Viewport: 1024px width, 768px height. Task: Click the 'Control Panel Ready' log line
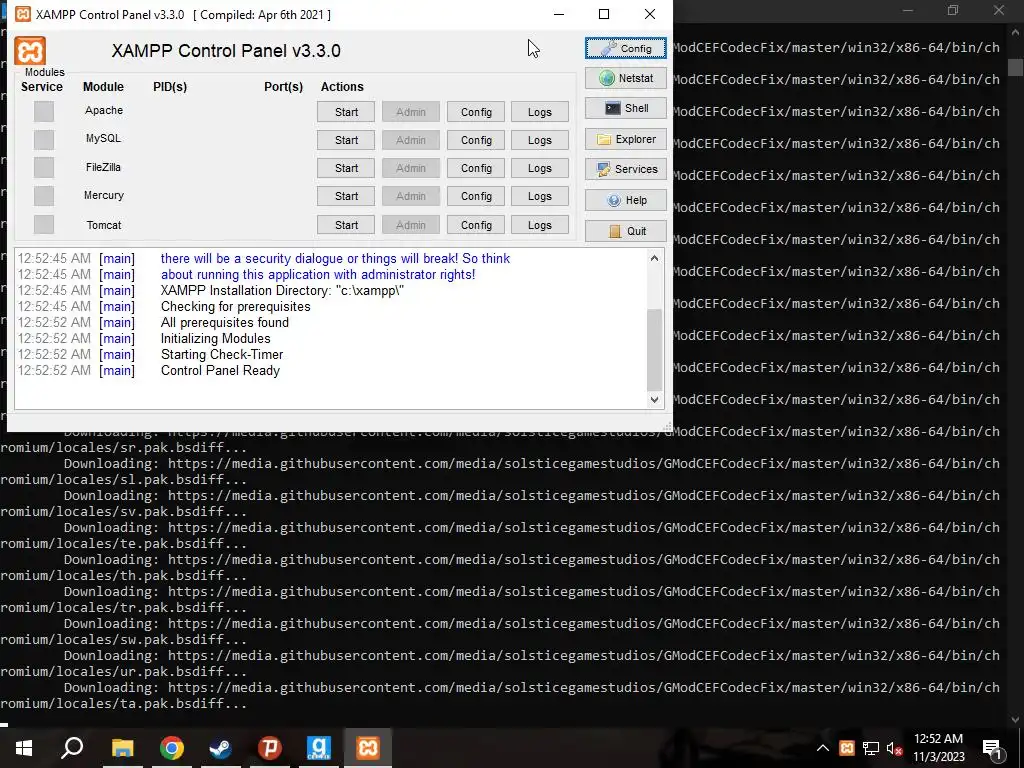click(x=220, y=370)
